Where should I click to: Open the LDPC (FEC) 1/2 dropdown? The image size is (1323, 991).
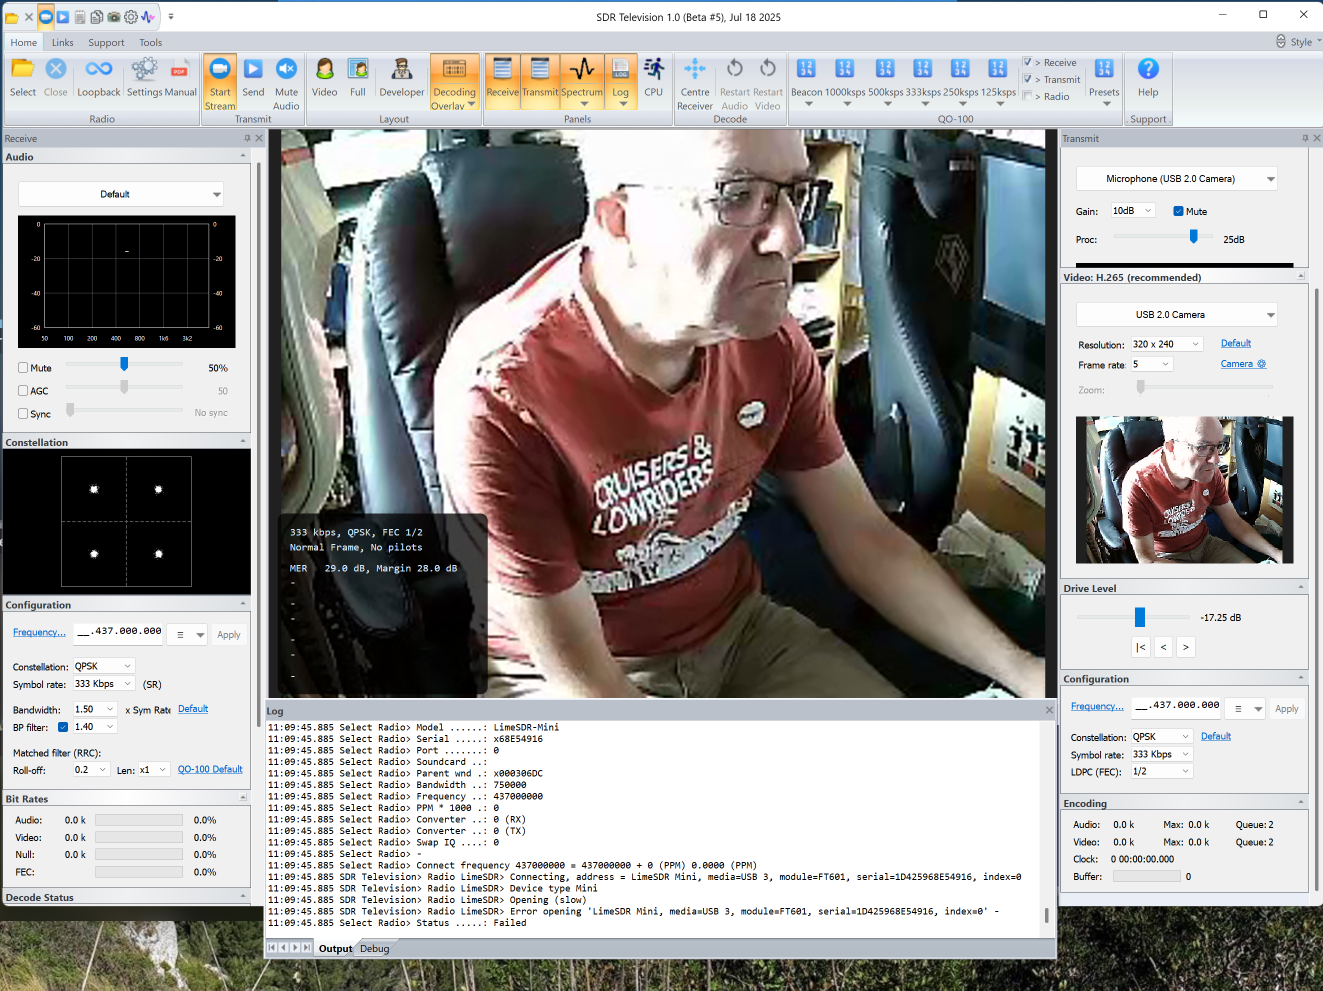click(1161, 772)
